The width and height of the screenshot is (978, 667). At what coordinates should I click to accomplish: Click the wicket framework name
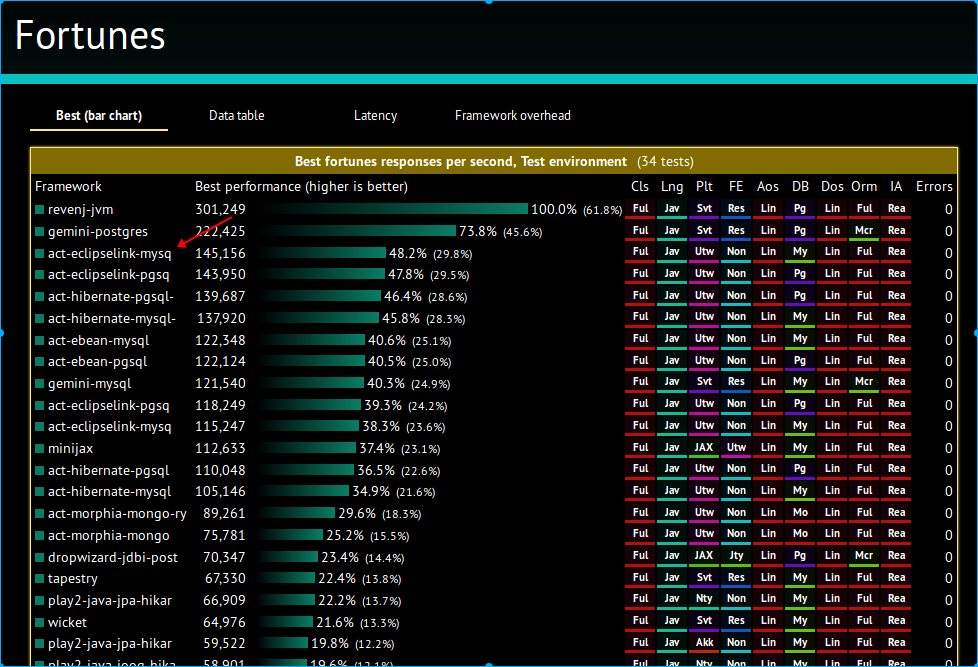[x=67, y=623]
